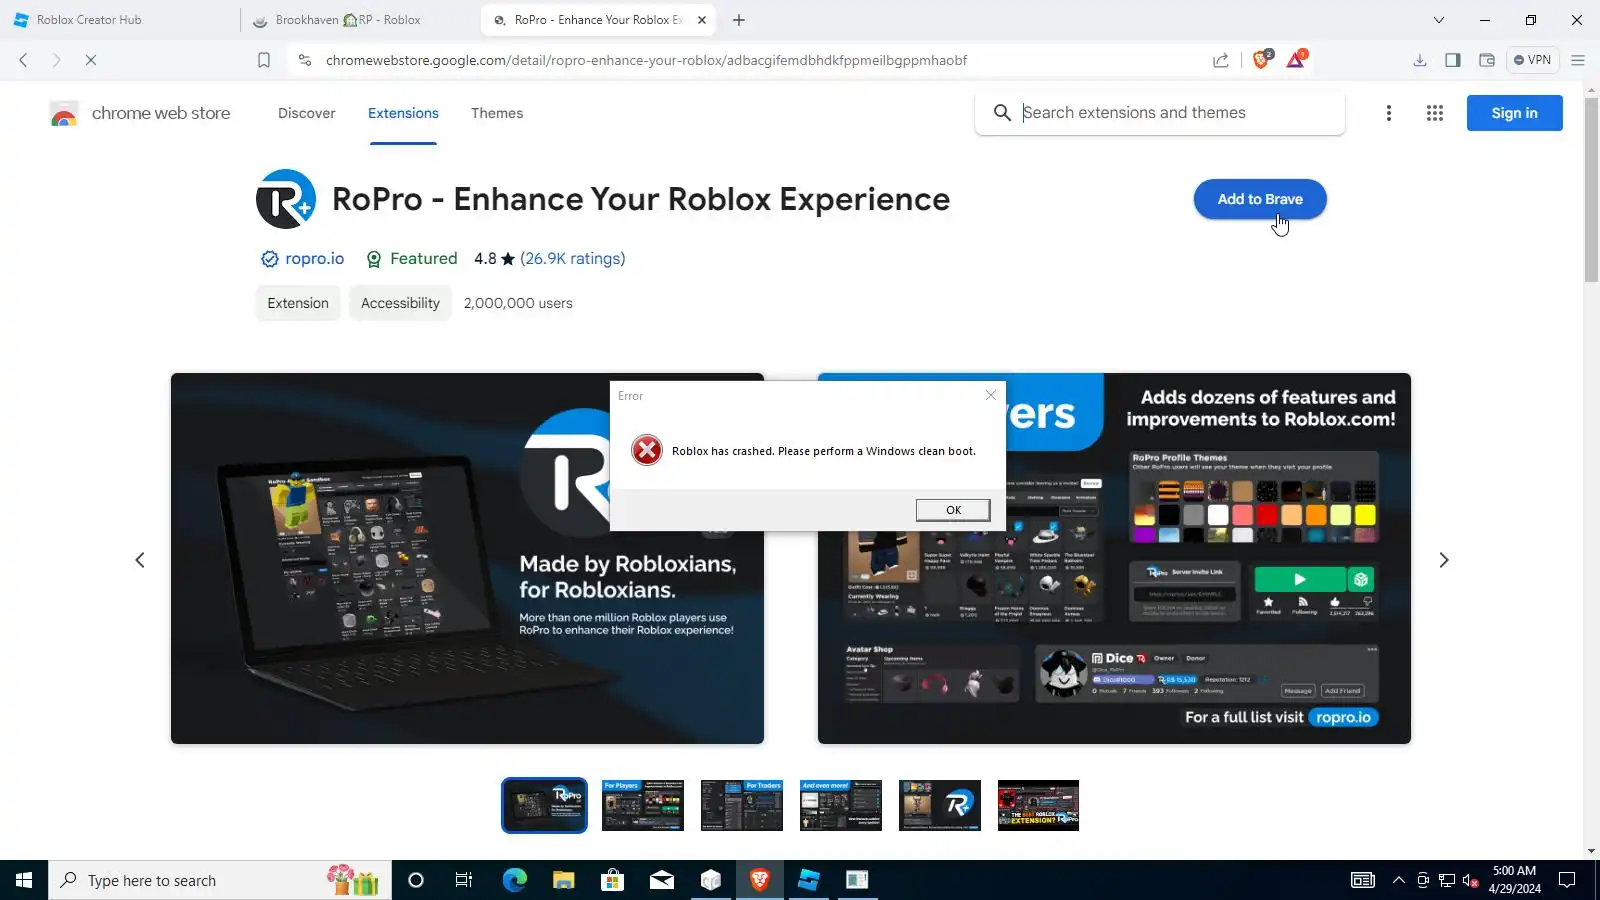Screen dimensions: 1600x900
Task: Open Brave main hamburger menu
Action: pyautogui.click(x=1578, y=60)
